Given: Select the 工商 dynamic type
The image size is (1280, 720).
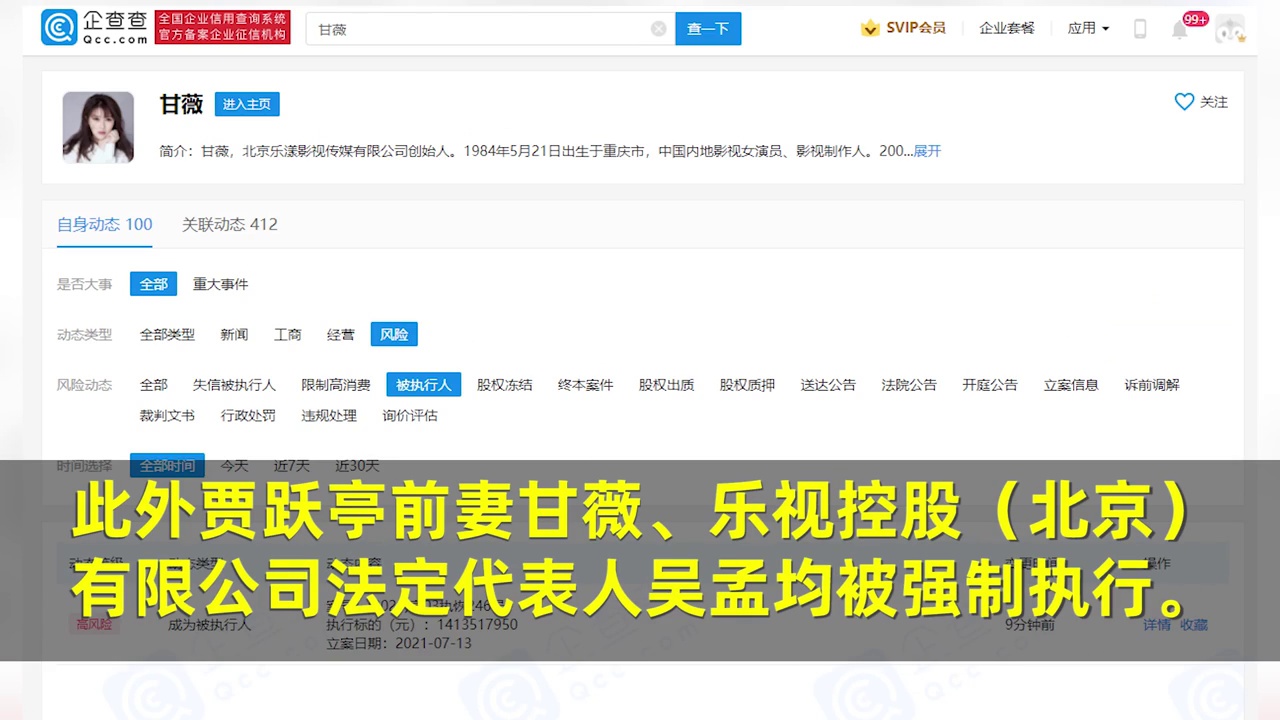Looking at the screenshot, I should pos(288,334).
